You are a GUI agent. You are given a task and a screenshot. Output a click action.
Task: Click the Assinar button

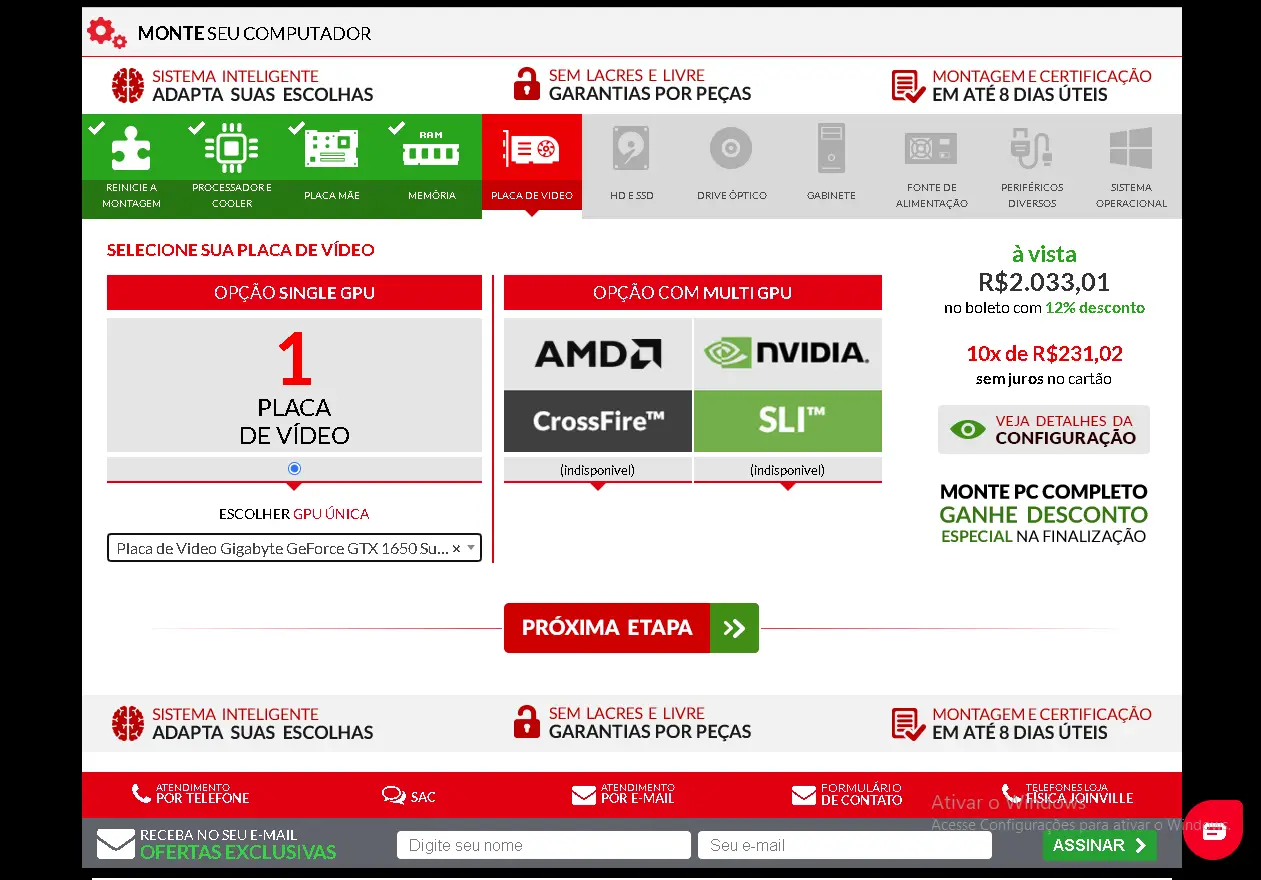click(1099, 845)
